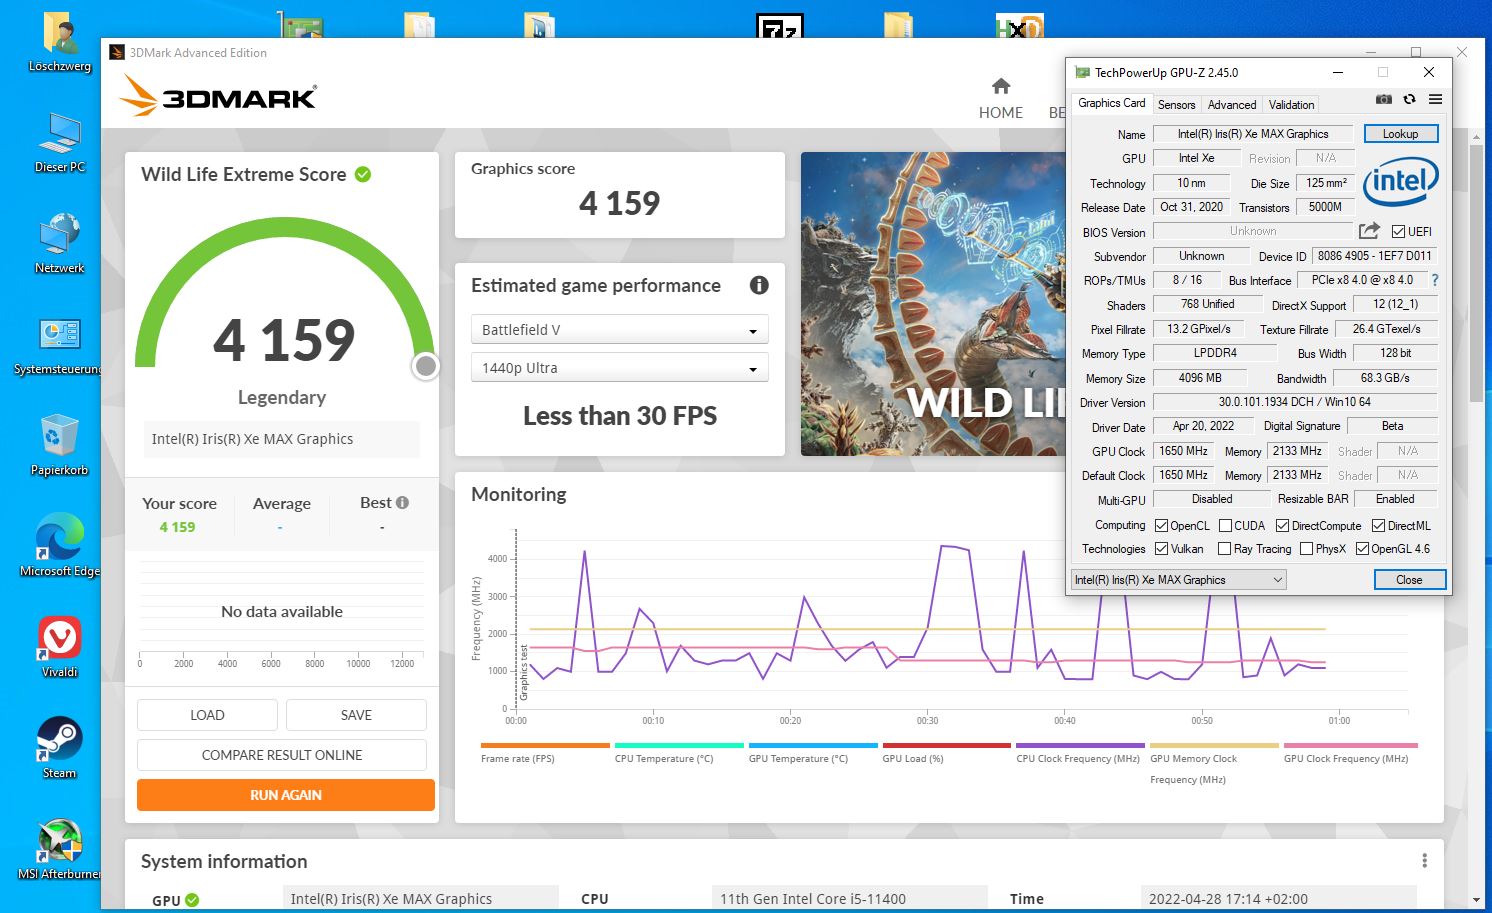Image resolution: width=1492 pixels, height=913 pixels.
Task: Click COMPARE RESULT ONLINE
Action: [x=282, y=755]
